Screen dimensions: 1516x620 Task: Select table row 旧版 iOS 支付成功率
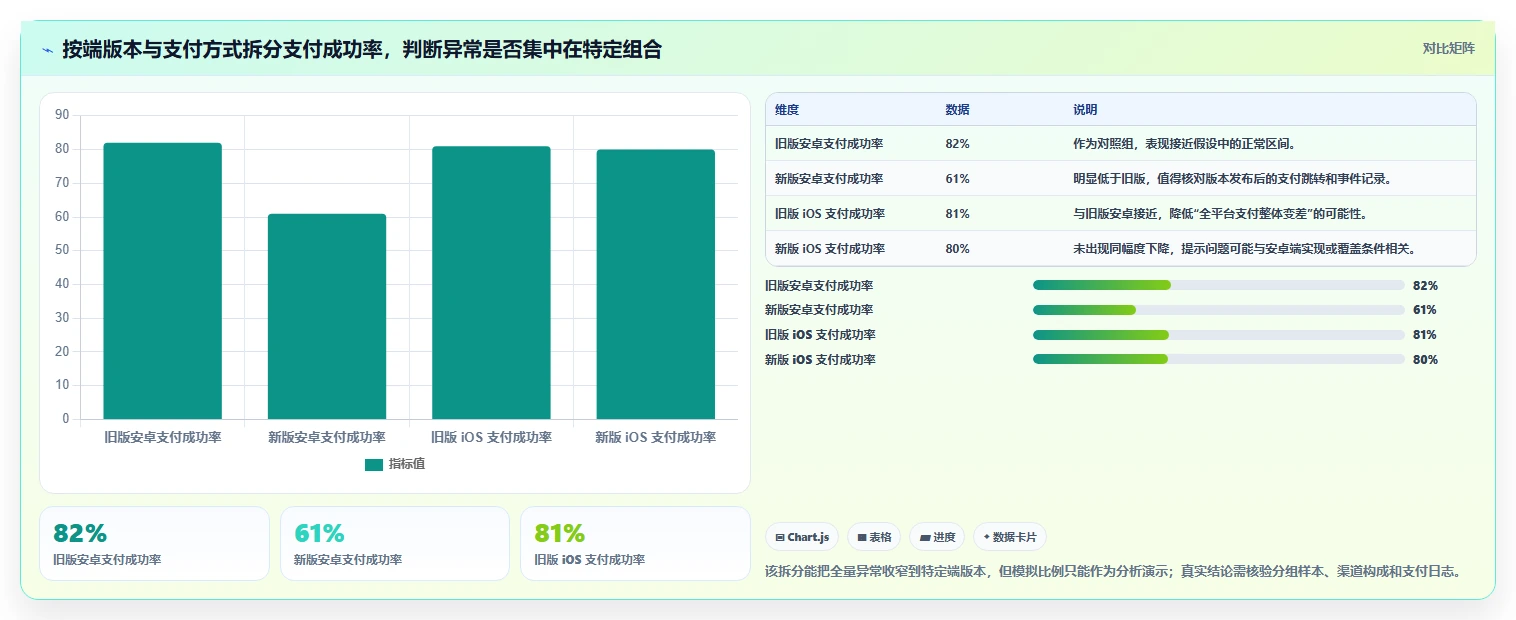click(1120, 214)
